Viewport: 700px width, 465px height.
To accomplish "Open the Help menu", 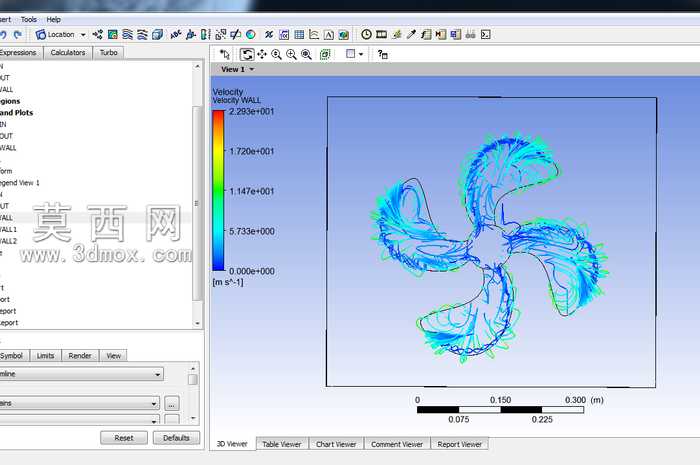I will pyautogui.click(x=54, y=19).
